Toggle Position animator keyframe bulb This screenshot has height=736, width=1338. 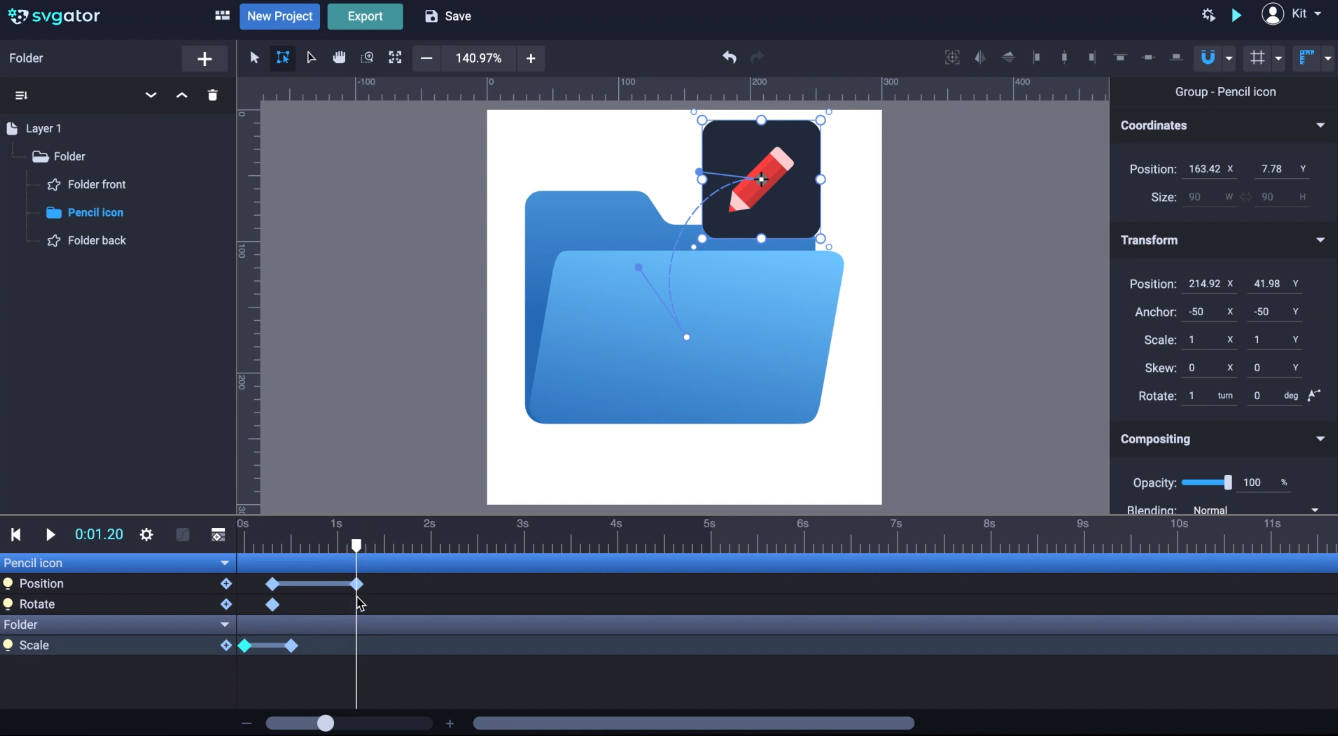(8, 583)
